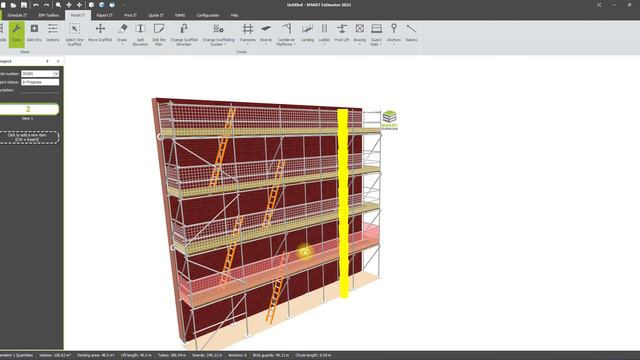
Task: Open the Help tab
Action: (234, 15)
